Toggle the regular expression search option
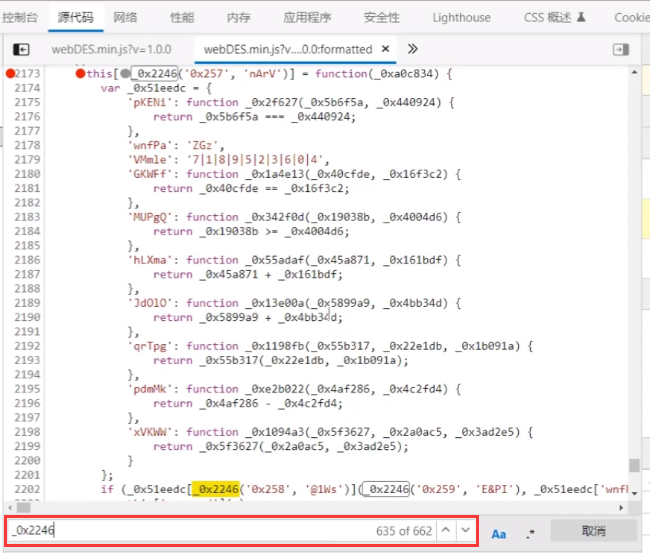The width and height of the screenshot is (650, 553). coord(530,533)
